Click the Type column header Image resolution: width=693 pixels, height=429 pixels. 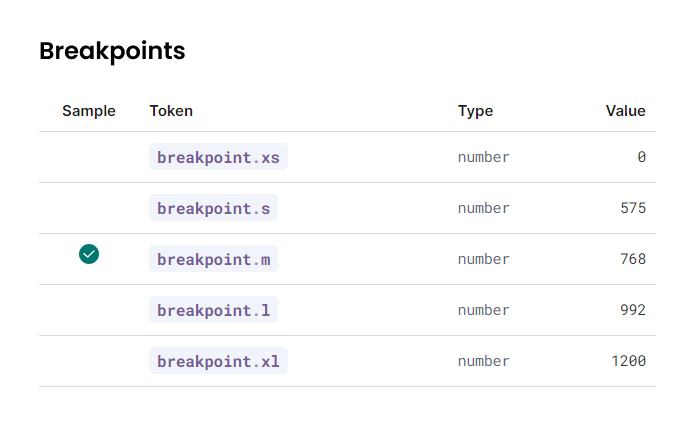tap(475, 111)
